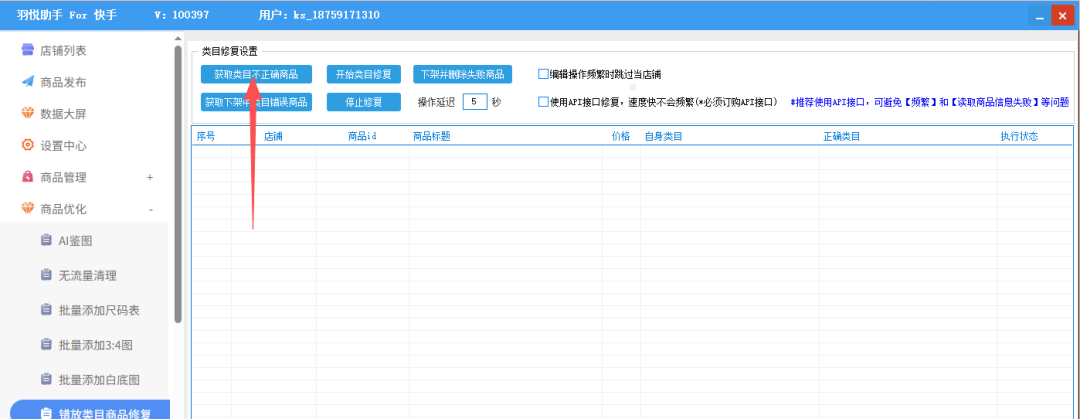Click 停止修复 button
Image resolution: width=1080 pixels, height=419 pixels.
(364, 102)
